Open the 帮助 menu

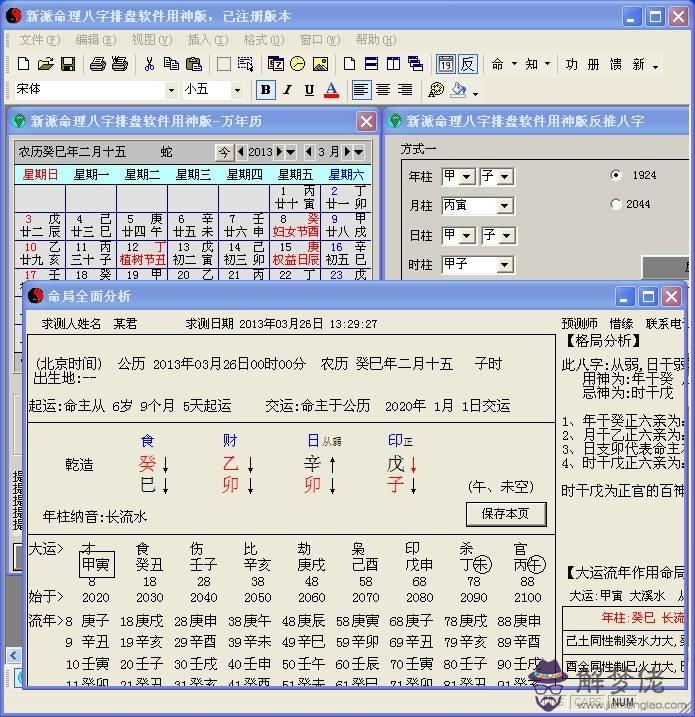[376, 40]
